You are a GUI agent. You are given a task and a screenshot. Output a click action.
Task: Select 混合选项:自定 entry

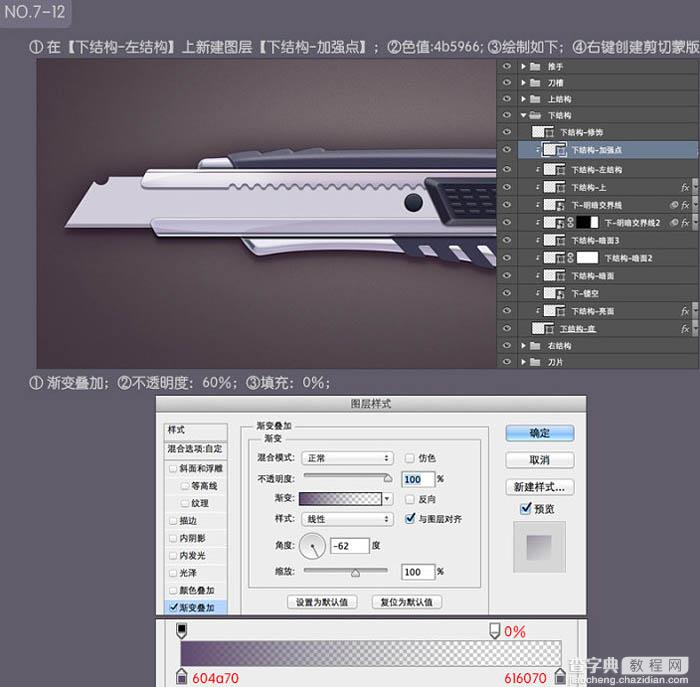coord(196,449)
